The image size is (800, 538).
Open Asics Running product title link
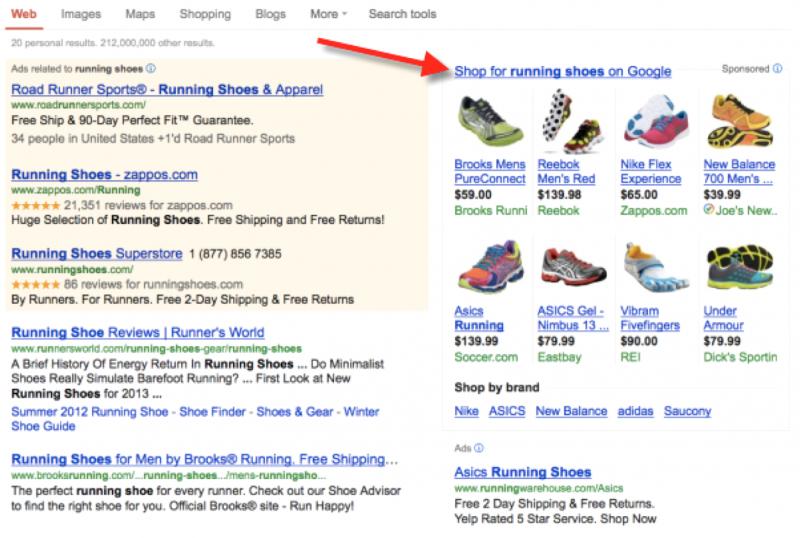479,318
